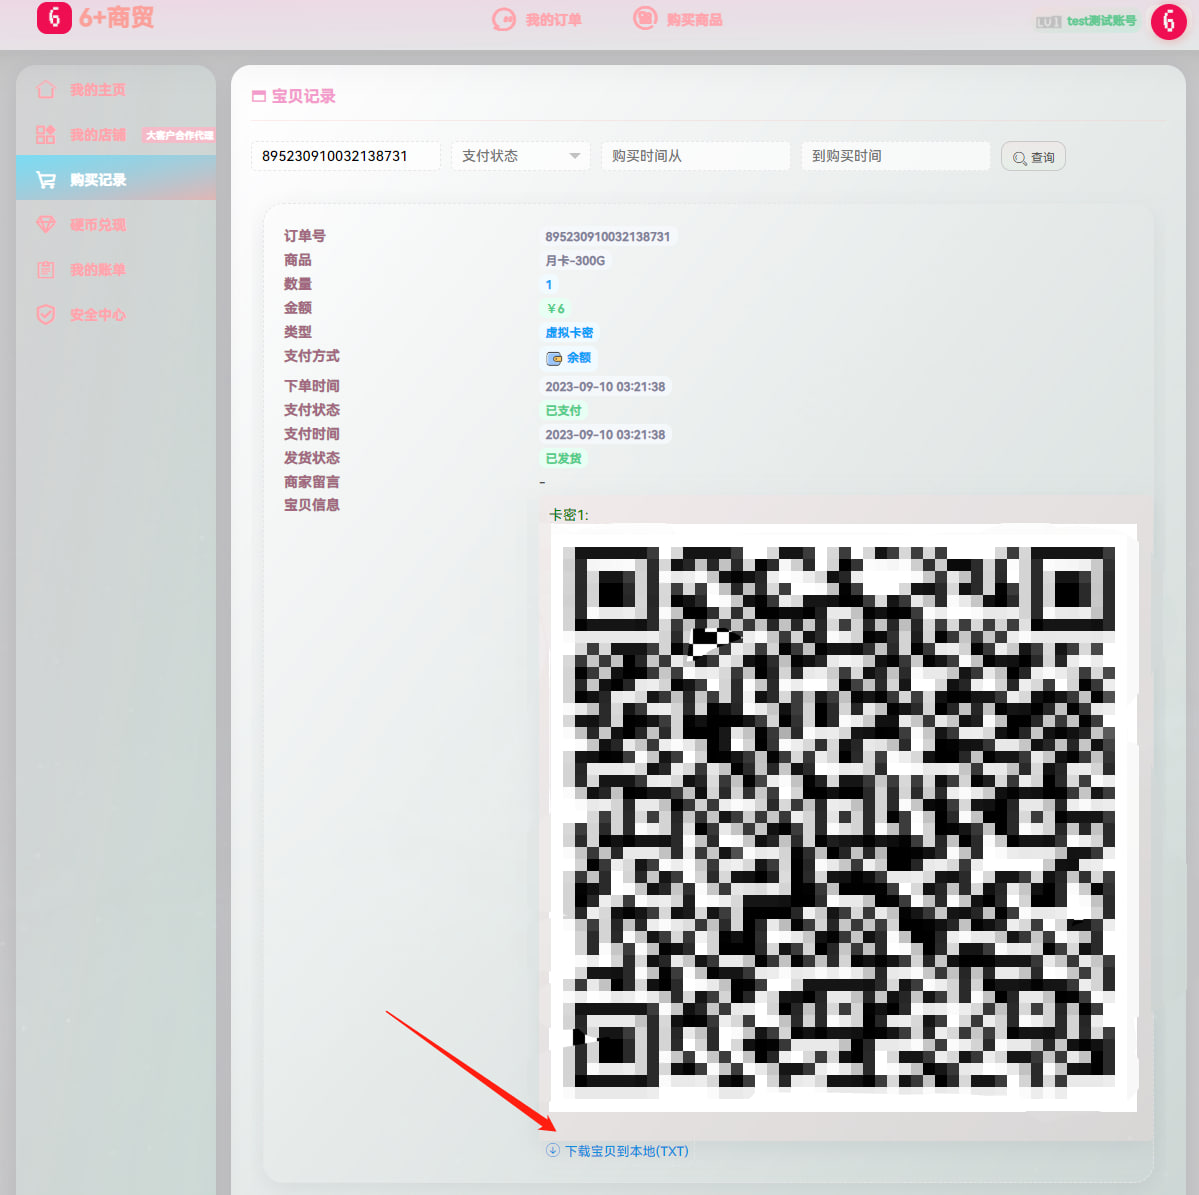Click the order number search field
1199x1195 pixels.
click(345, 156)
